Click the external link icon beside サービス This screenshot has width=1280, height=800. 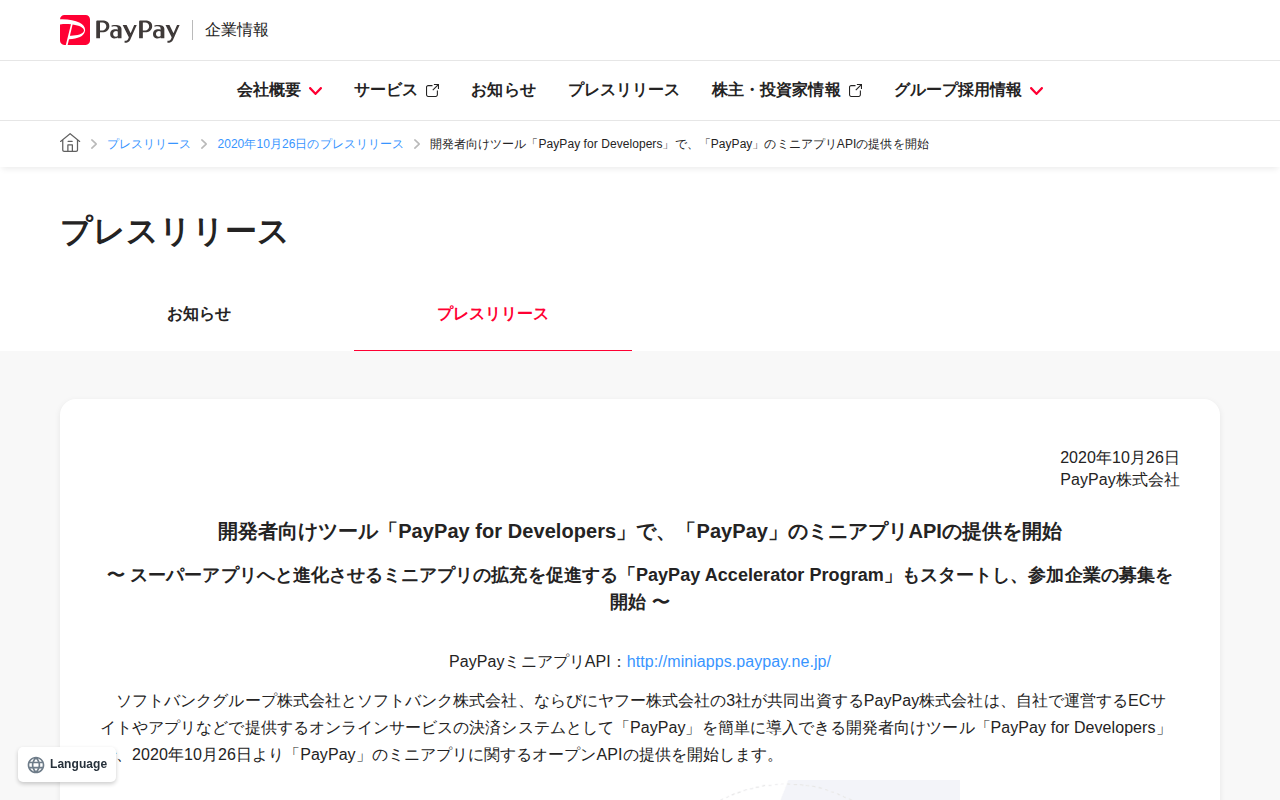[x=432, y=90]
